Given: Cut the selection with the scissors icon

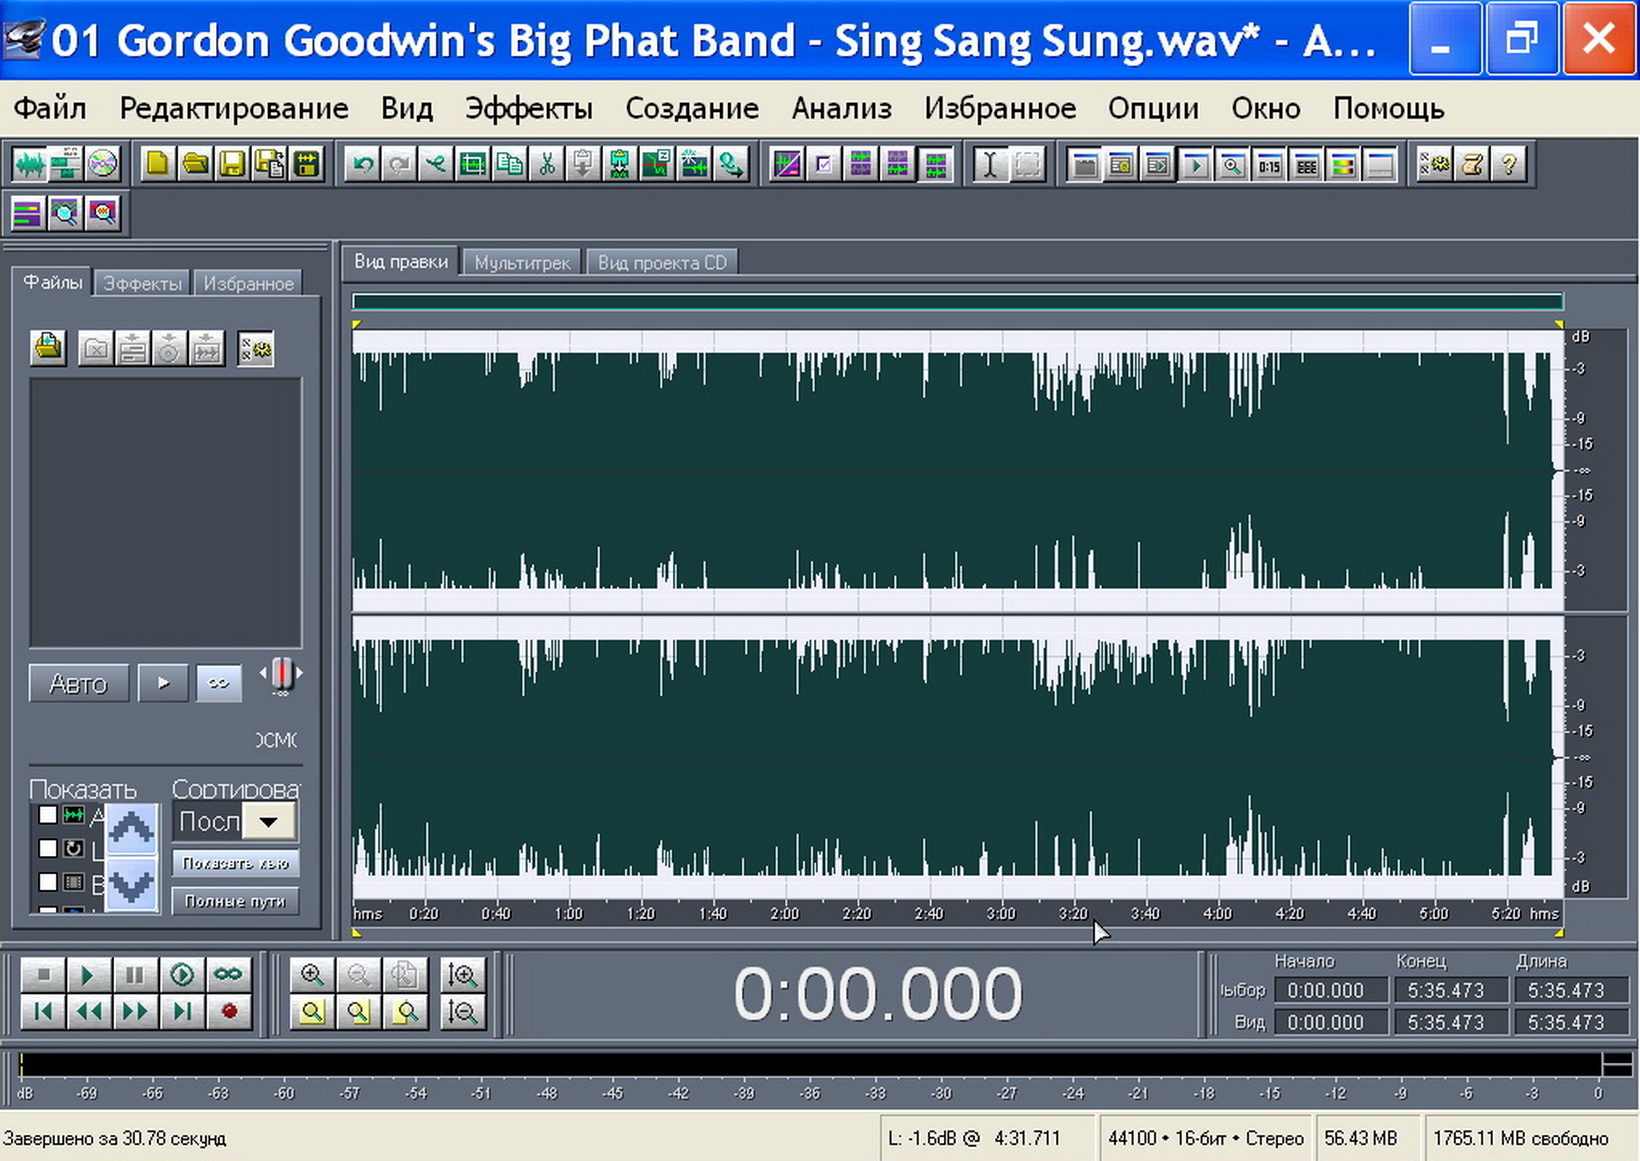Looking at the screenshot, I should point(547,164).
